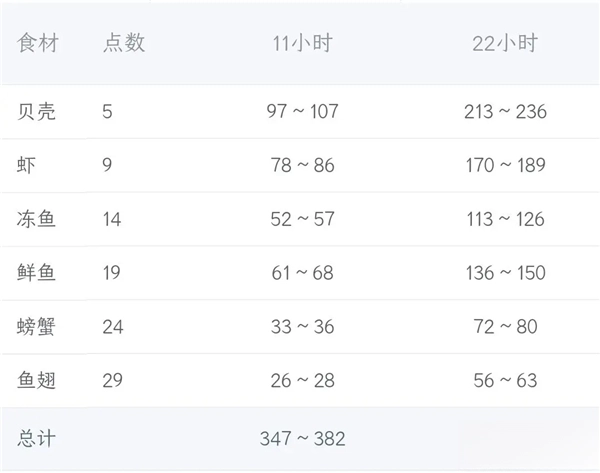Click the 总计 footer label
The width and height of the screenshot is (600, 473).
pyautogui.click(x=37, y=437)
